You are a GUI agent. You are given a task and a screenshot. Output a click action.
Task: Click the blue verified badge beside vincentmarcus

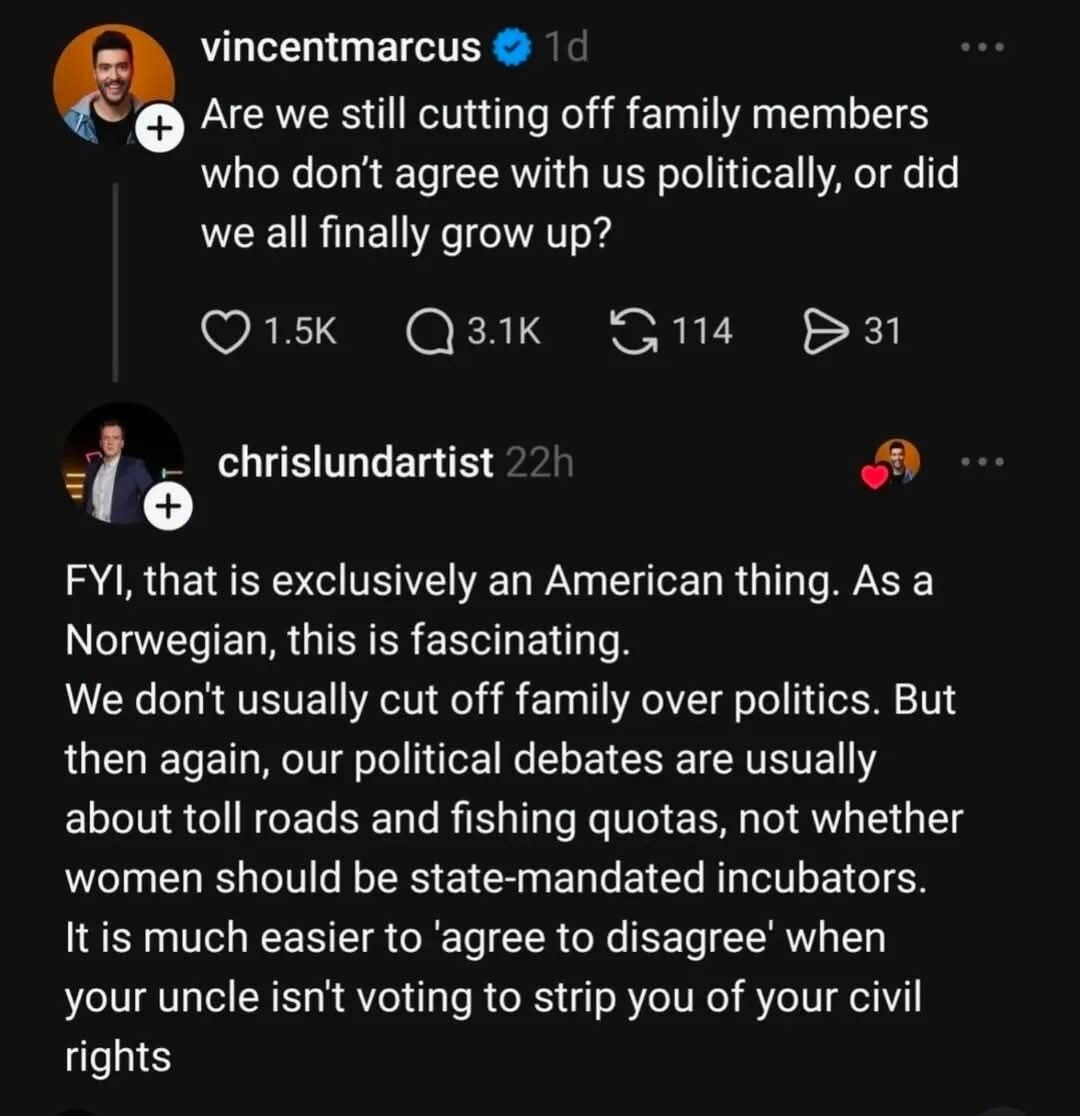click(514, 48)
